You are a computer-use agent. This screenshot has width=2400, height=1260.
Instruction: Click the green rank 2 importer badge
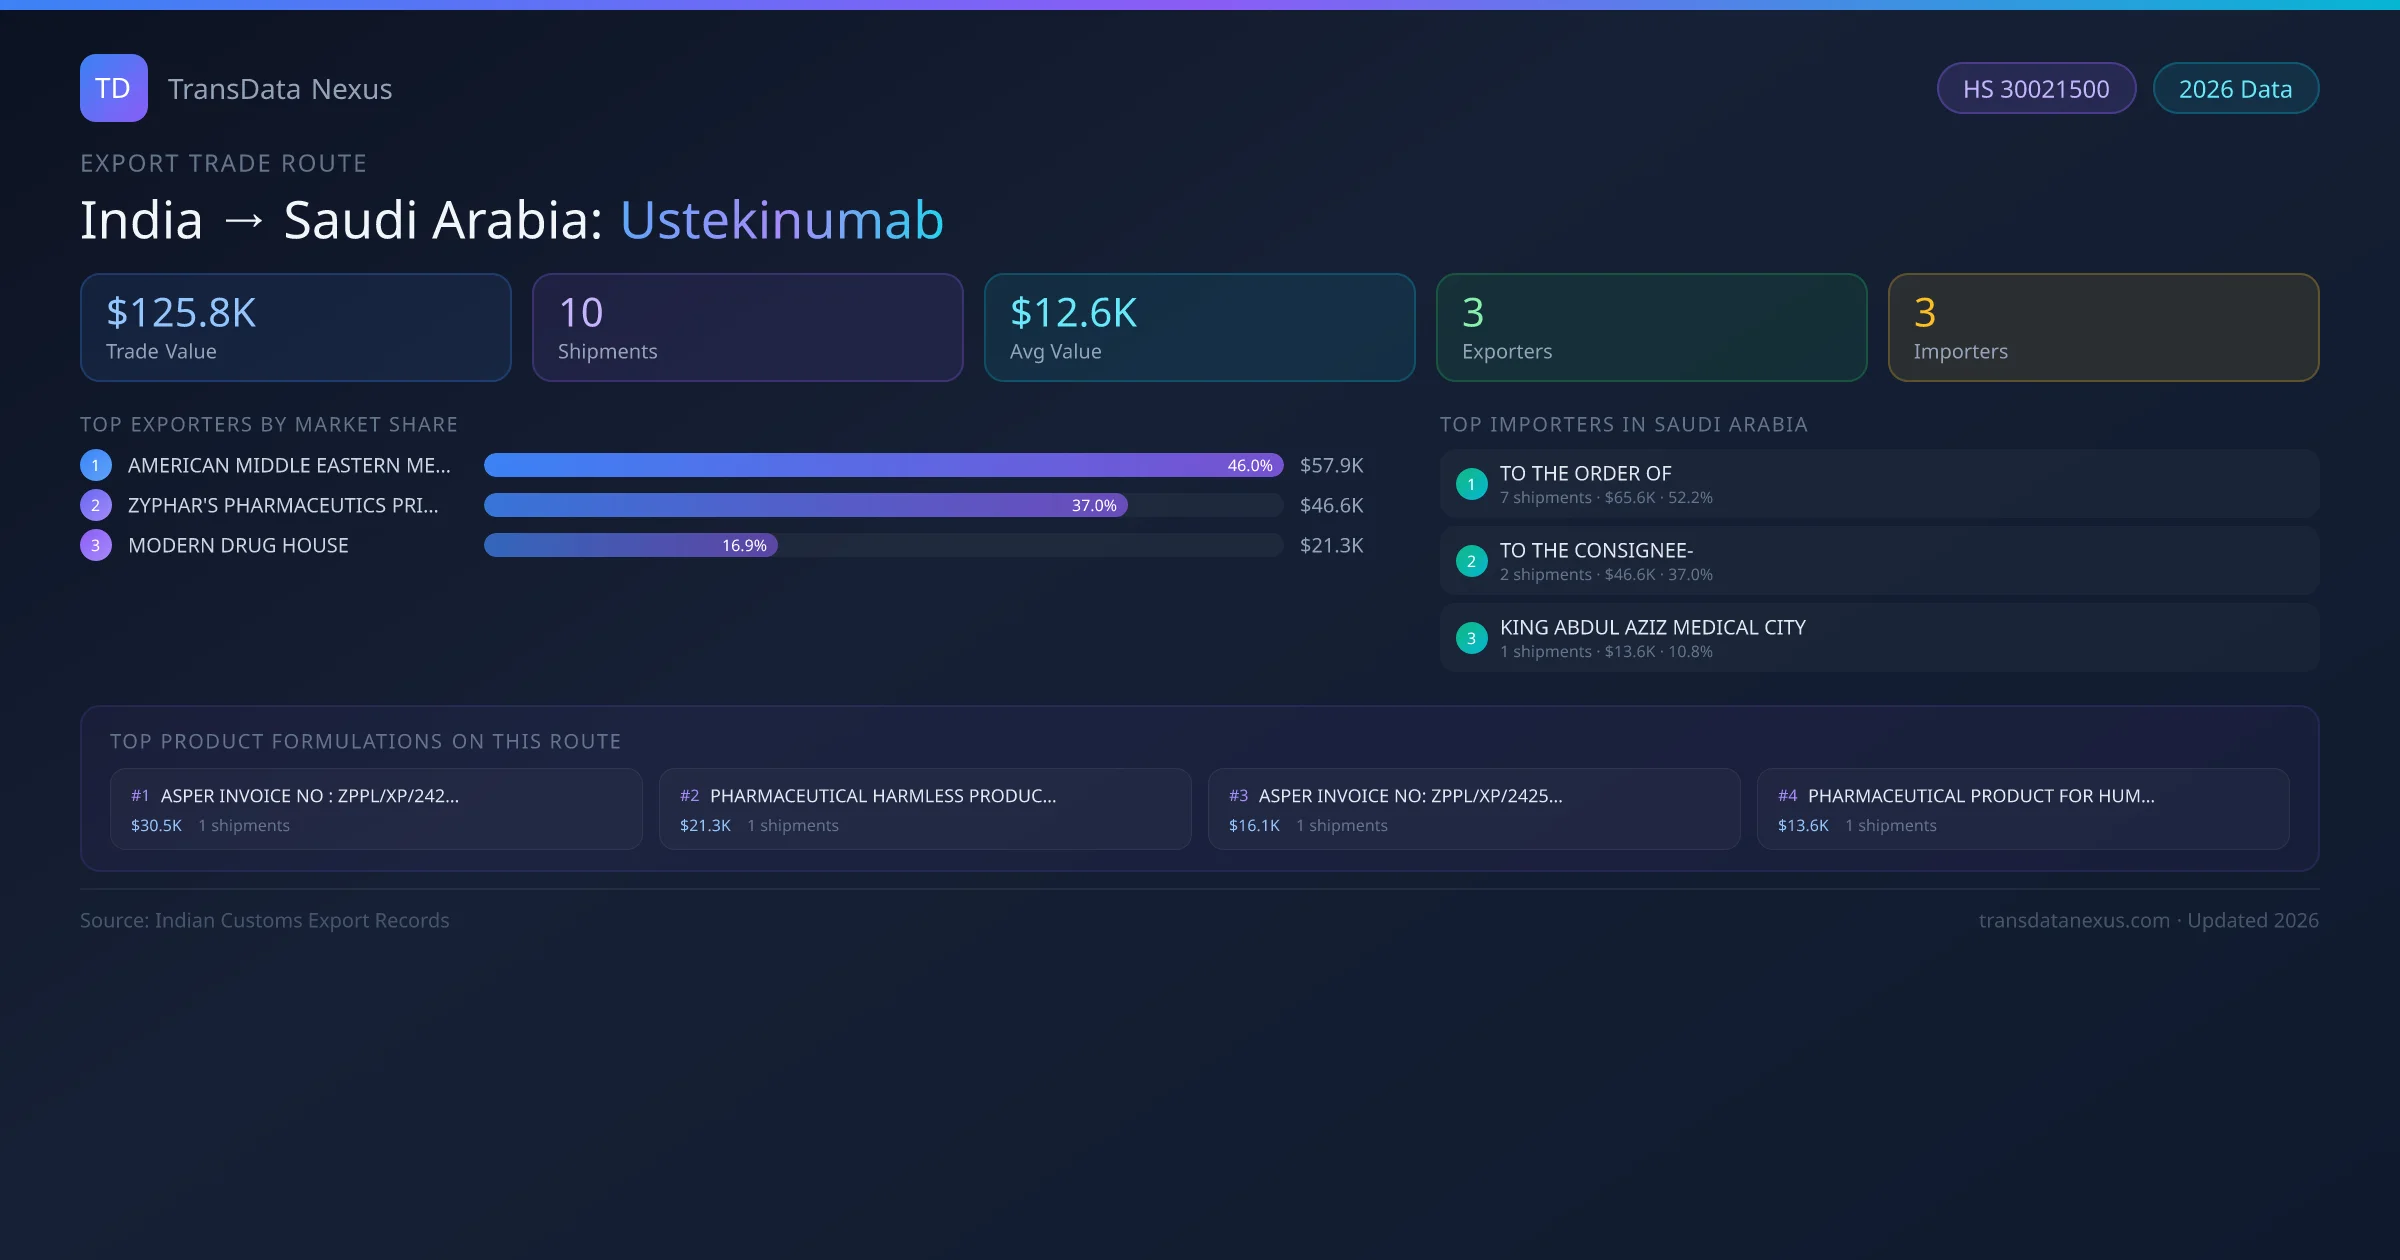point(1471,561)
